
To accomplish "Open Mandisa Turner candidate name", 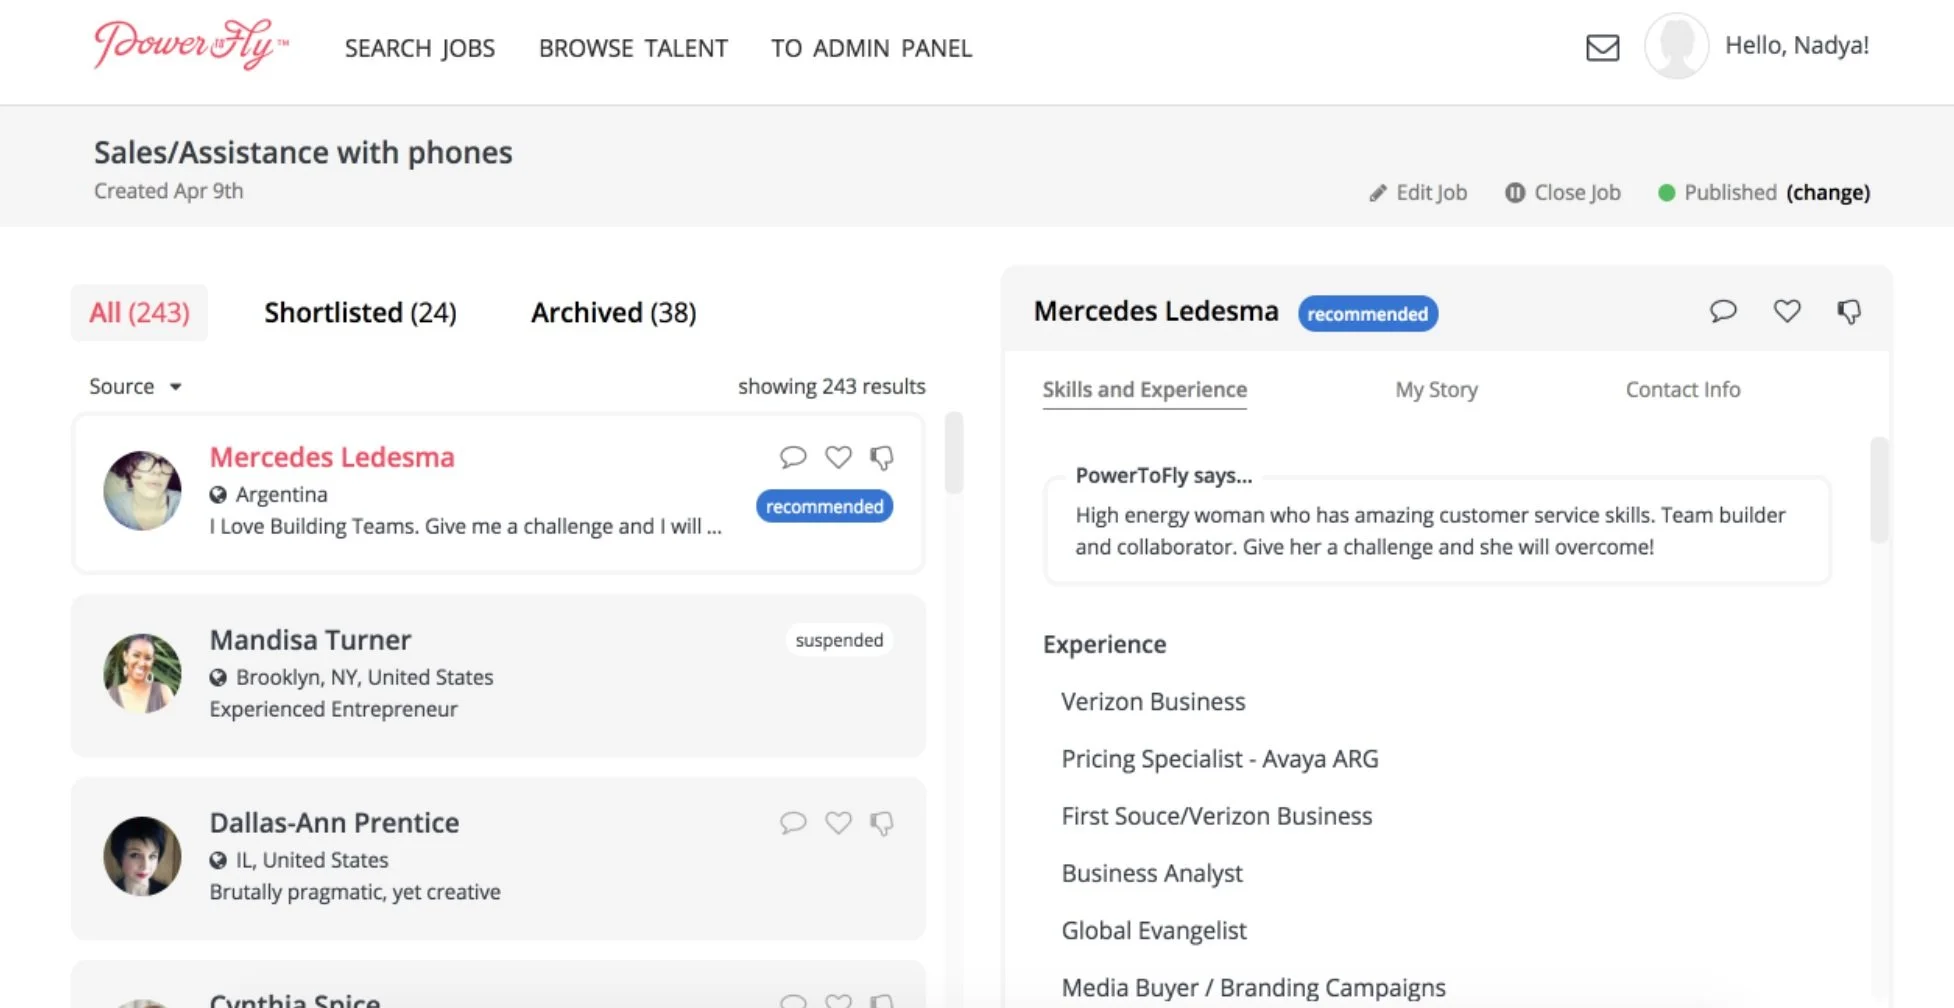I will click(310, 640).
